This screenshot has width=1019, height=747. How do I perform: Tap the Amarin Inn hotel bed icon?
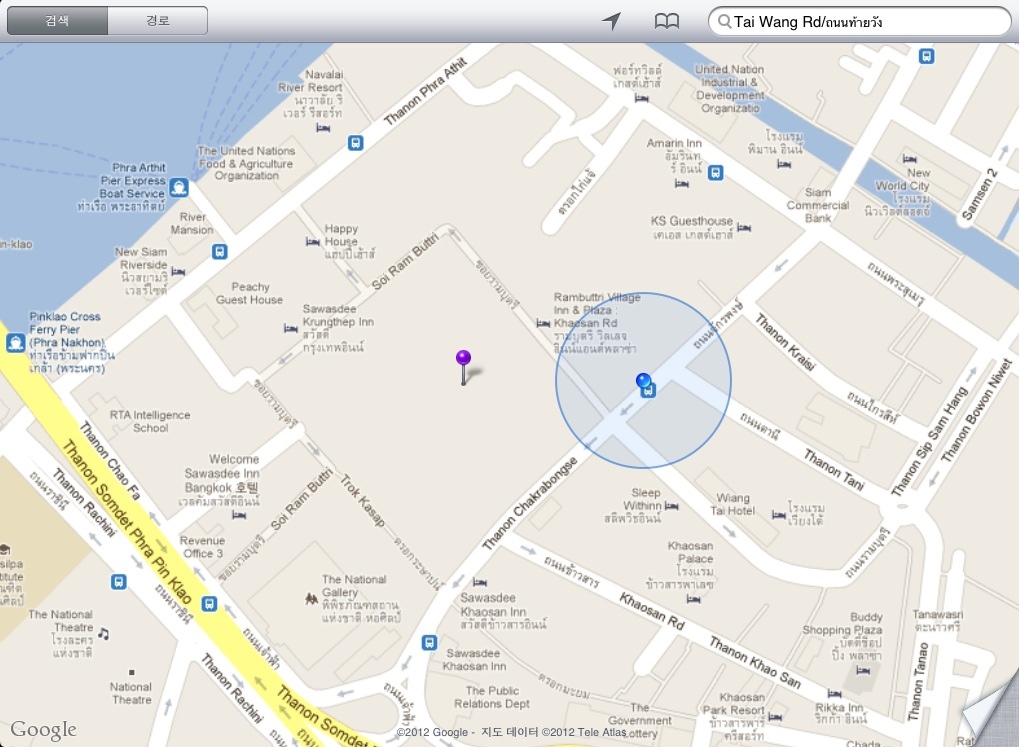pyautogui.click(x=681, y=184)
